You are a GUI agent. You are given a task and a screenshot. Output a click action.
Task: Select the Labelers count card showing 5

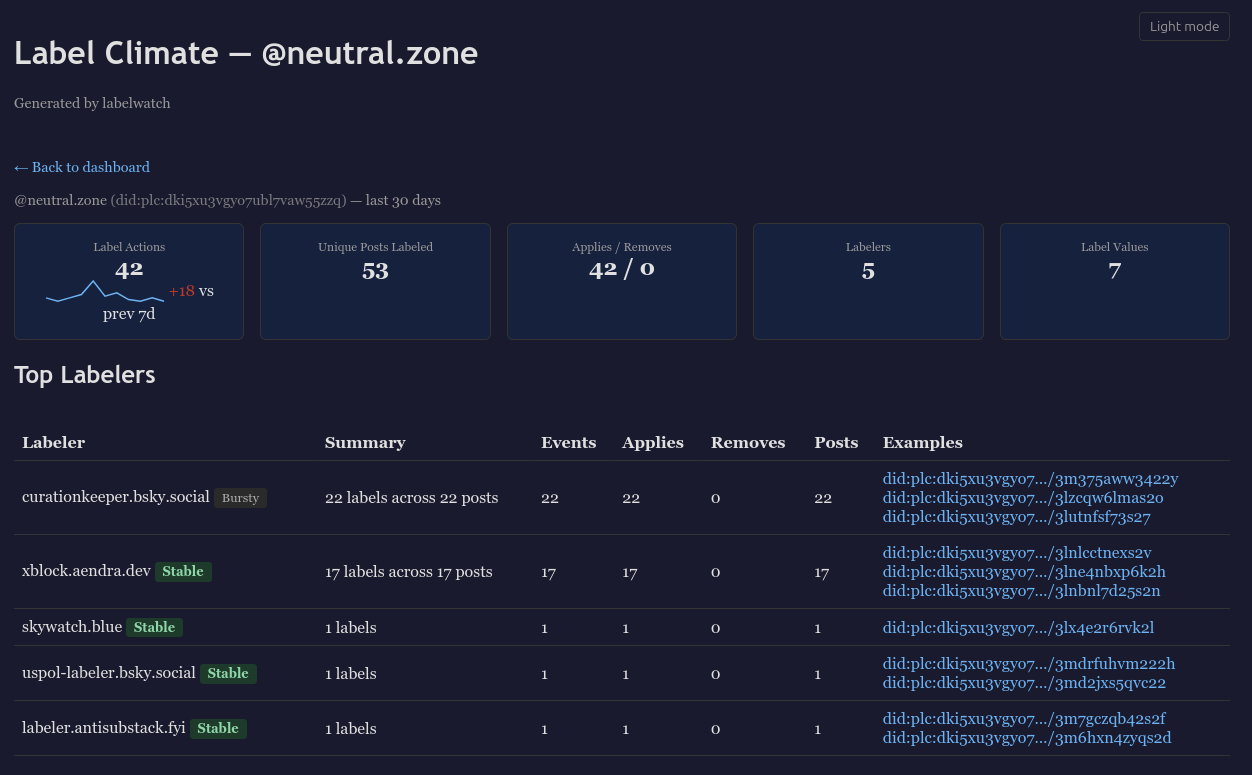coord(868,281)
